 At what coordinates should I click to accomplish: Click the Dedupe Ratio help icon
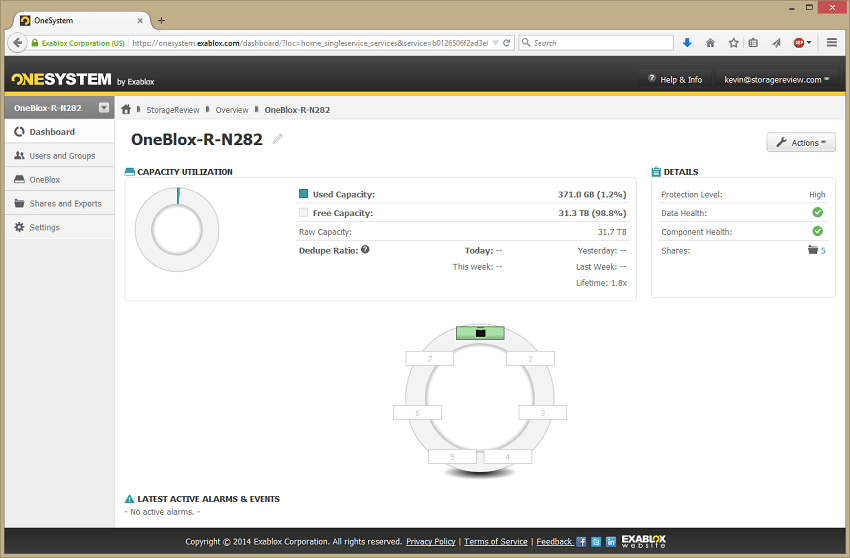pyautogui.click(x=365, y=249)
